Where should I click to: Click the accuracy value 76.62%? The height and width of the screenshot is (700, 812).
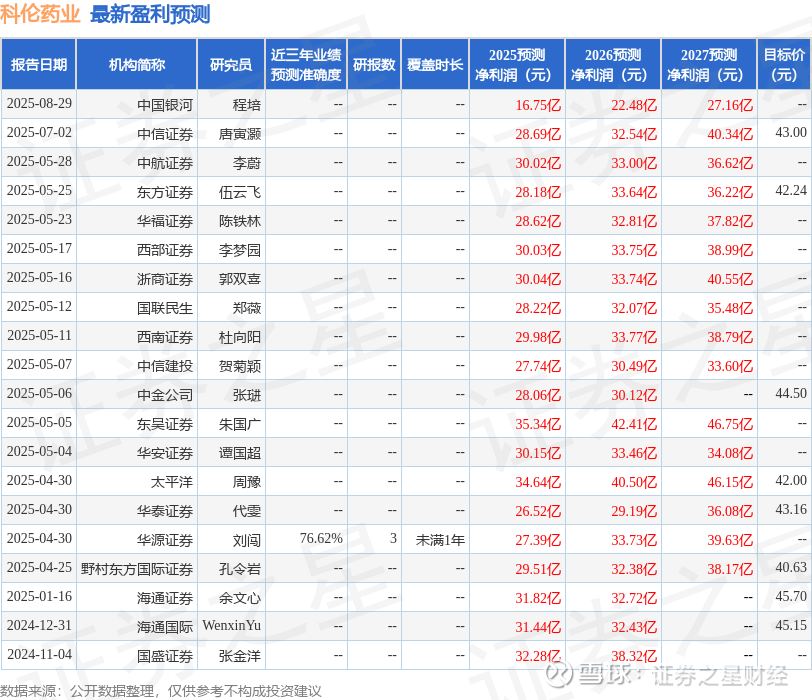[321, 538]
